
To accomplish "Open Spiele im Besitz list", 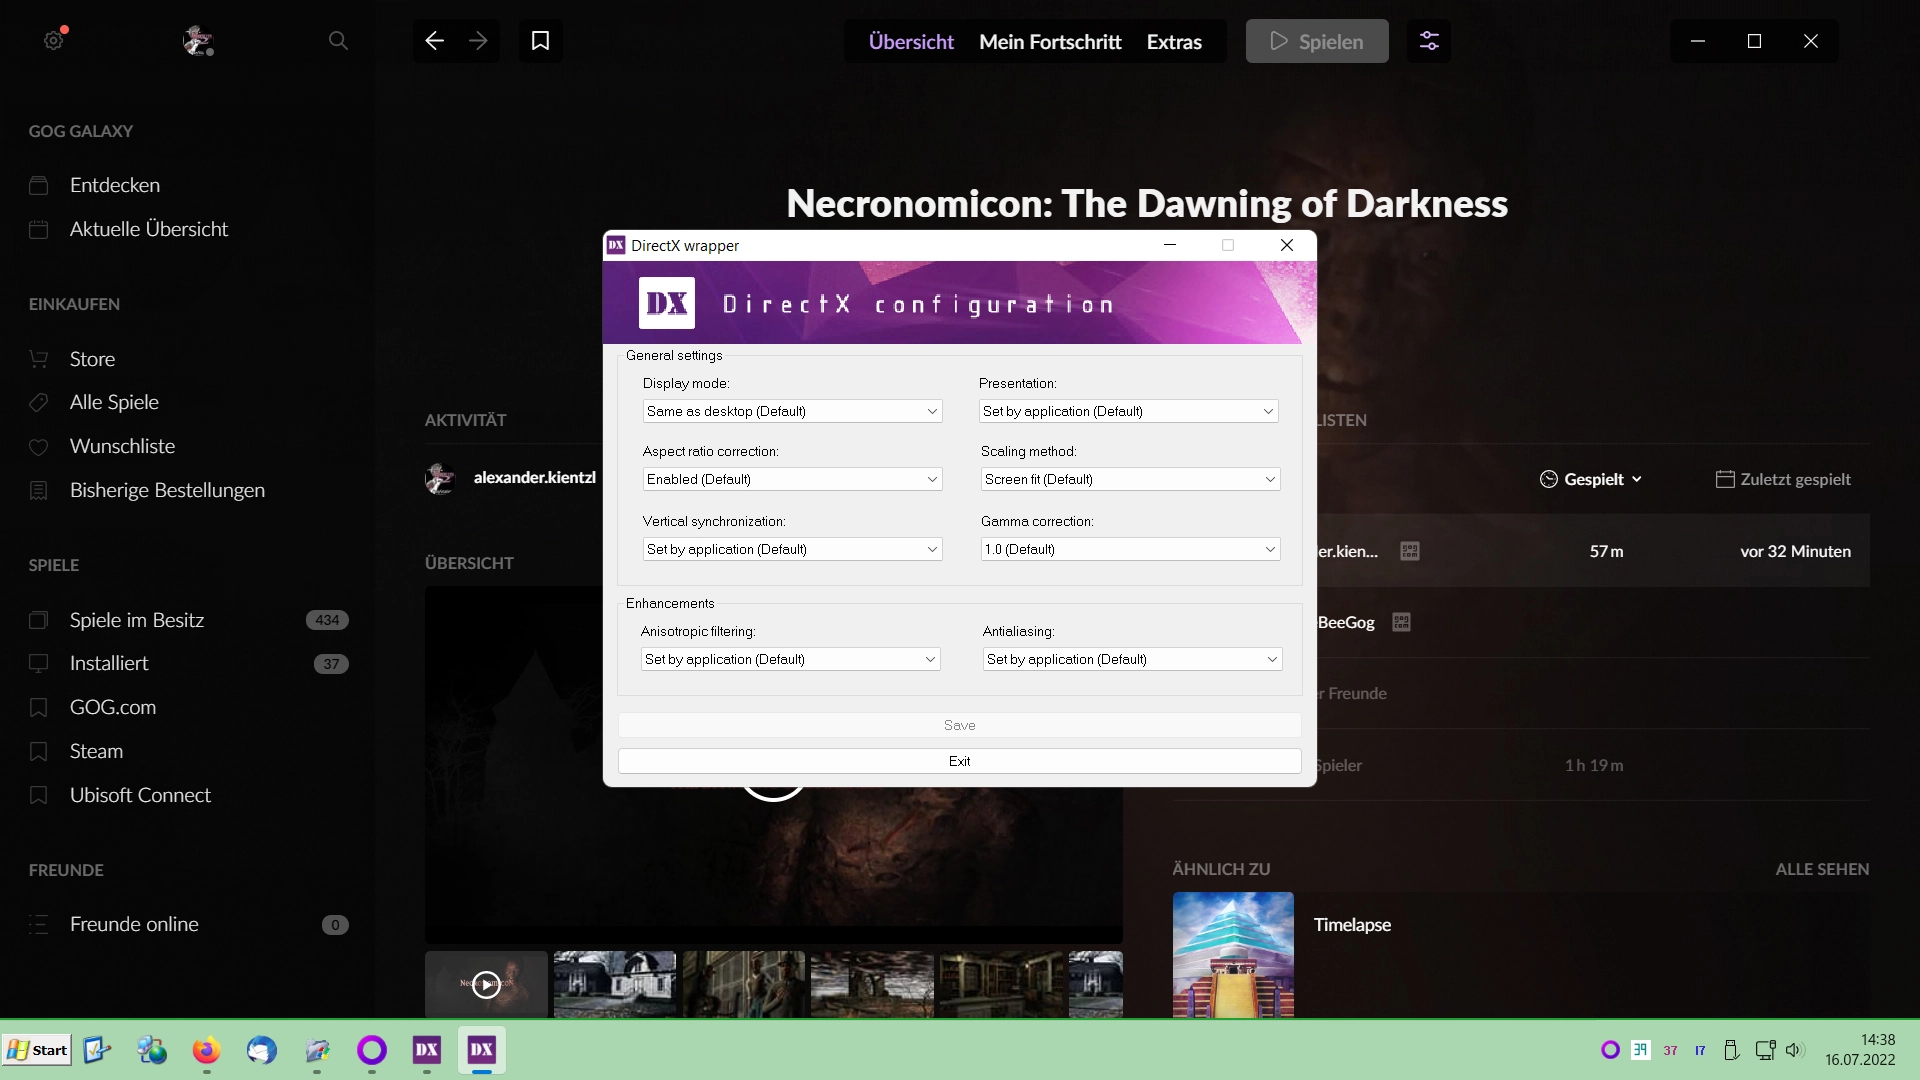I will pos(137,620).
